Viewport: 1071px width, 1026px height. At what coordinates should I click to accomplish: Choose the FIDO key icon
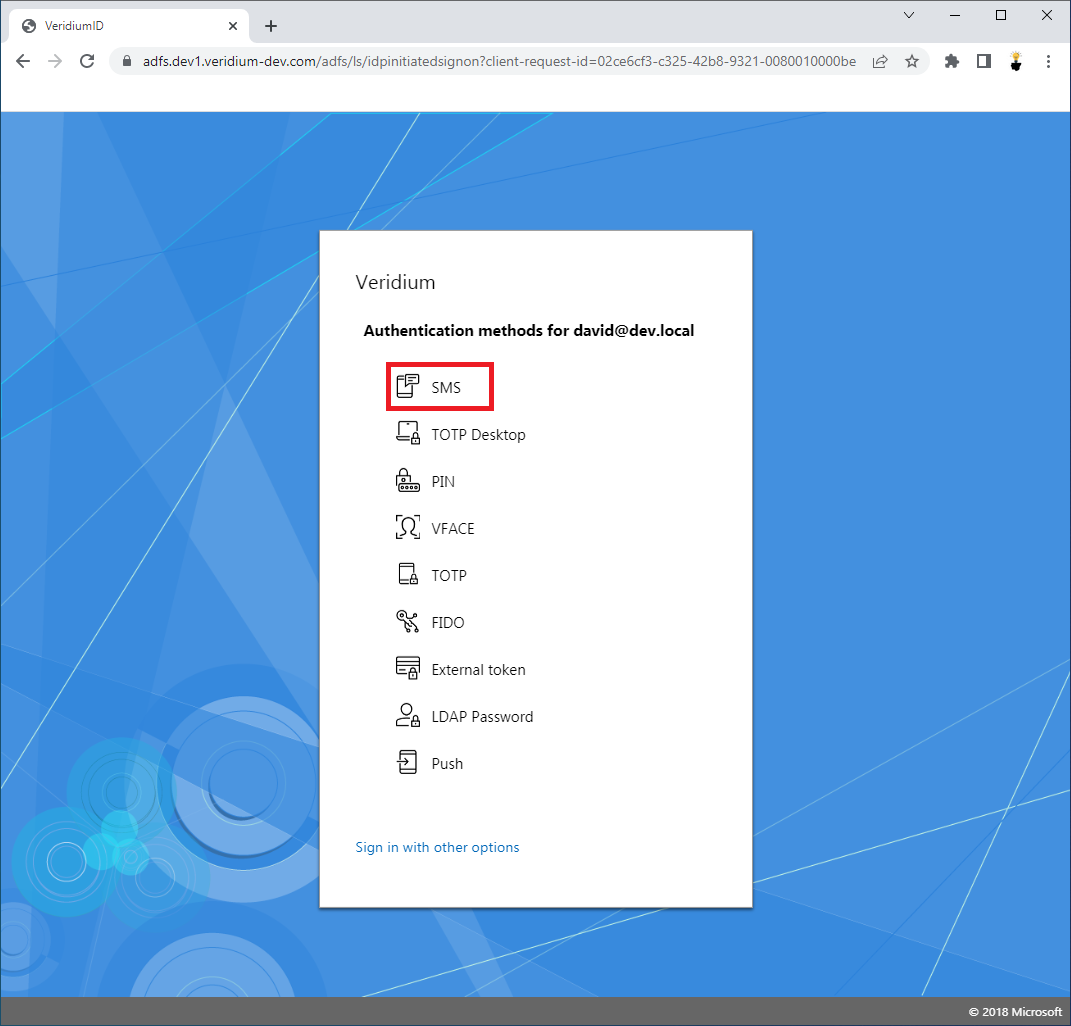(408, 622)
